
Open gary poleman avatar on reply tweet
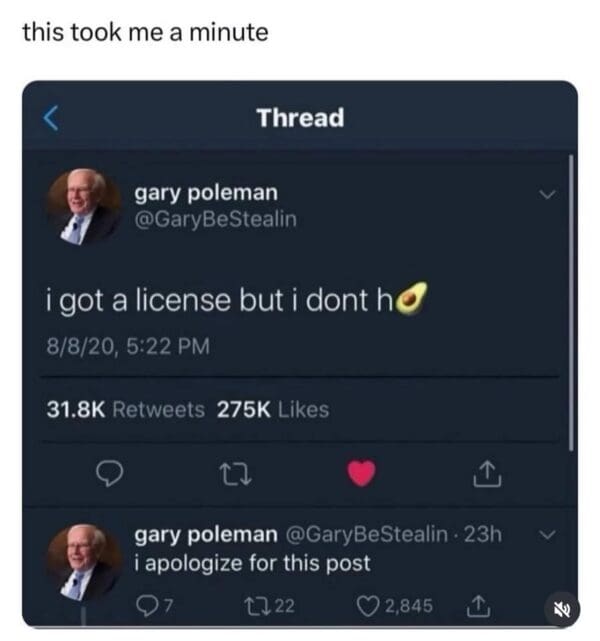click(x=84, y=562)
